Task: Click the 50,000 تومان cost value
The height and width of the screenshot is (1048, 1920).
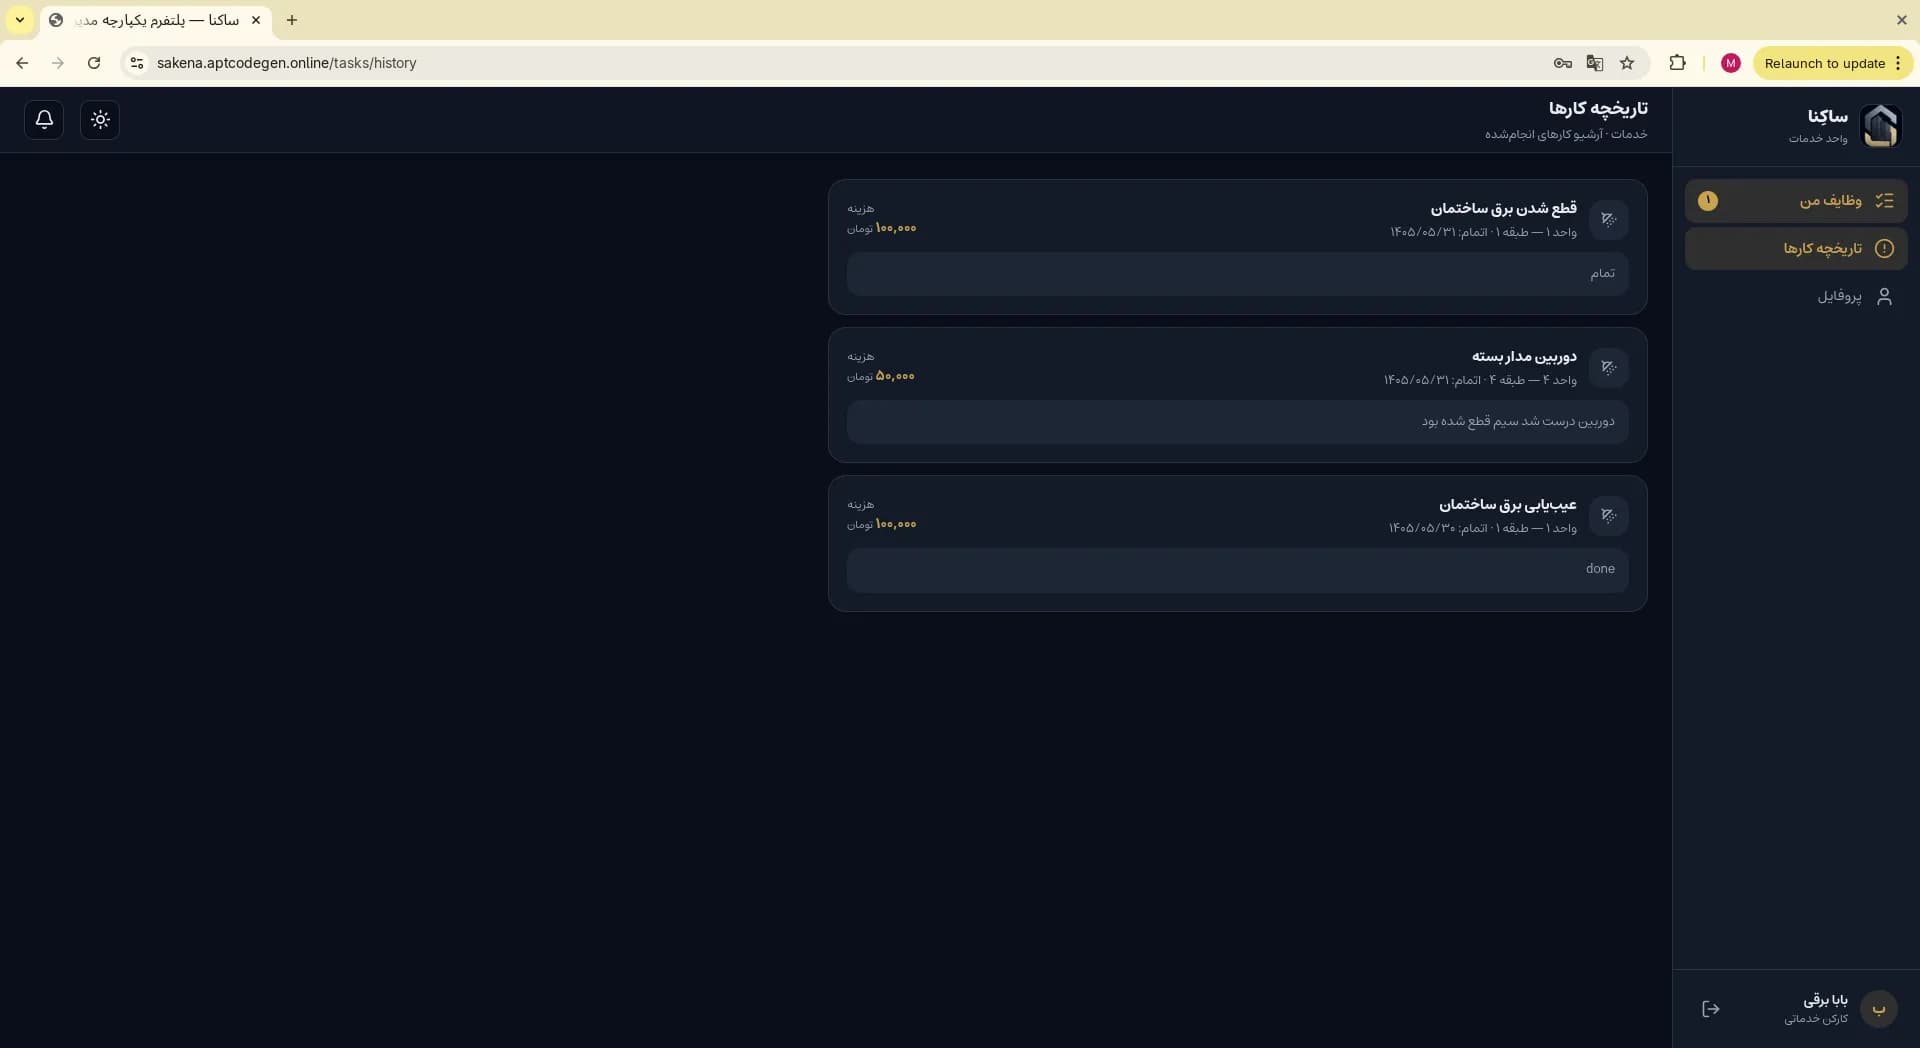Action: pos(881,377)
